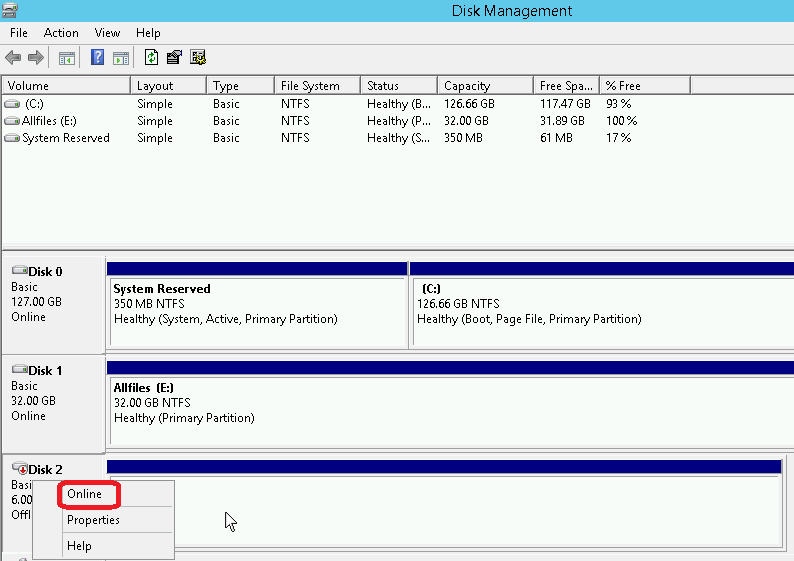Sort by the Layout column header

click(169, 86)
